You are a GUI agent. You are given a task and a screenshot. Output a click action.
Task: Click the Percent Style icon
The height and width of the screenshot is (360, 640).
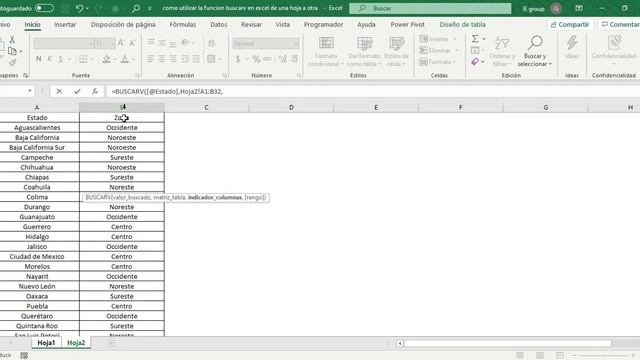pyautogui.click(x=256, y=59)
